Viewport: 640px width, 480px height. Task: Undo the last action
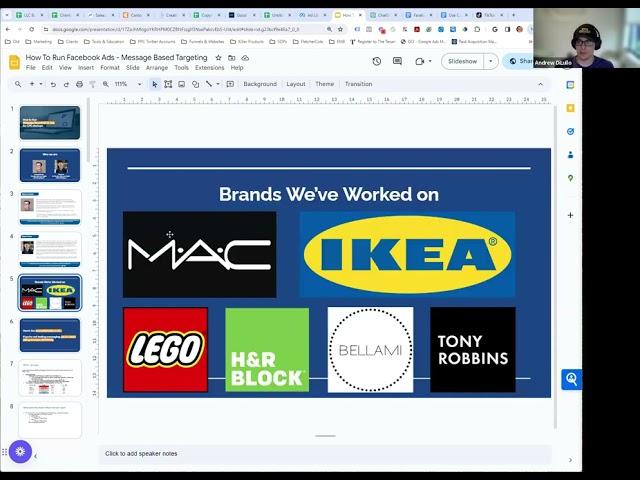[53, 84]
